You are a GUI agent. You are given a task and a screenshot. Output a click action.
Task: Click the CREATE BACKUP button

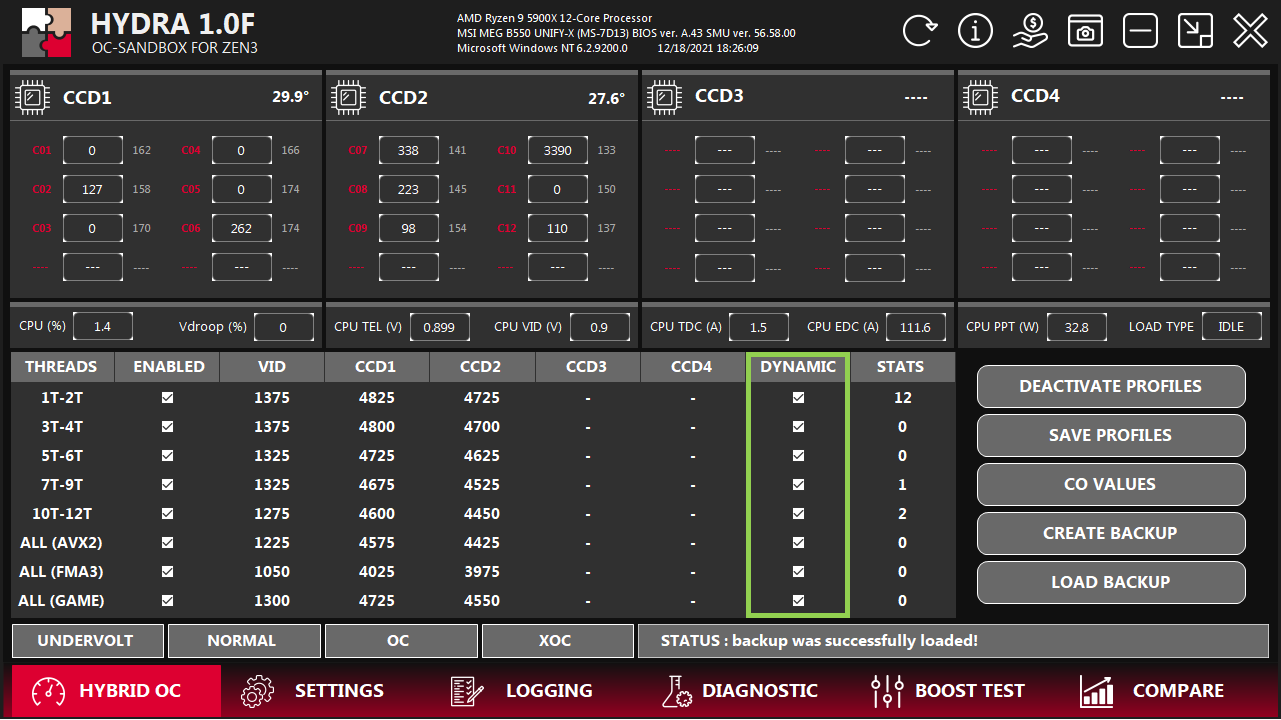(x=1111, y=533)
